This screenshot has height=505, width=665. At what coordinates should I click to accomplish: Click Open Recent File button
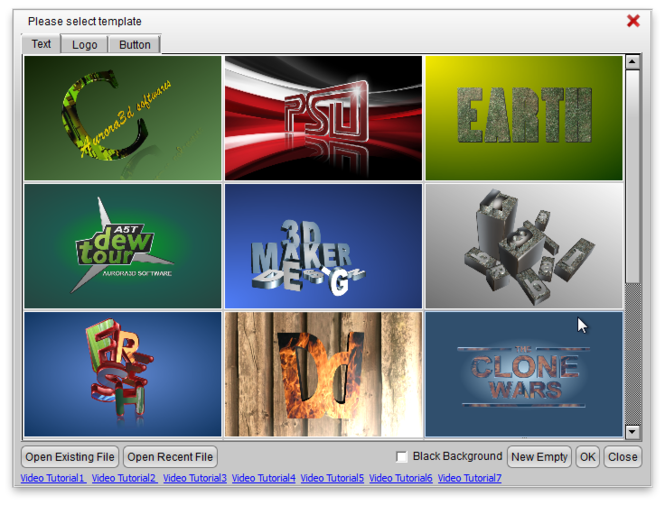[170, 457]
